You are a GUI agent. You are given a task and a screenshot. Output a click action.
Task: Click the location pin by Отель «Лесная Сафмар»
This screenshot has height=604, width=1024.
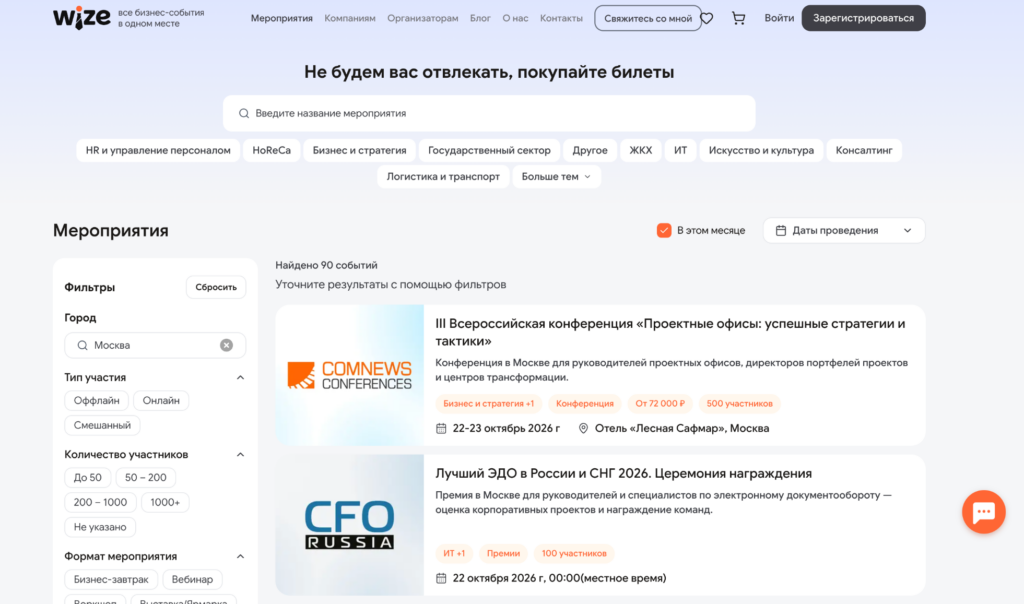[x=583, y=428]
